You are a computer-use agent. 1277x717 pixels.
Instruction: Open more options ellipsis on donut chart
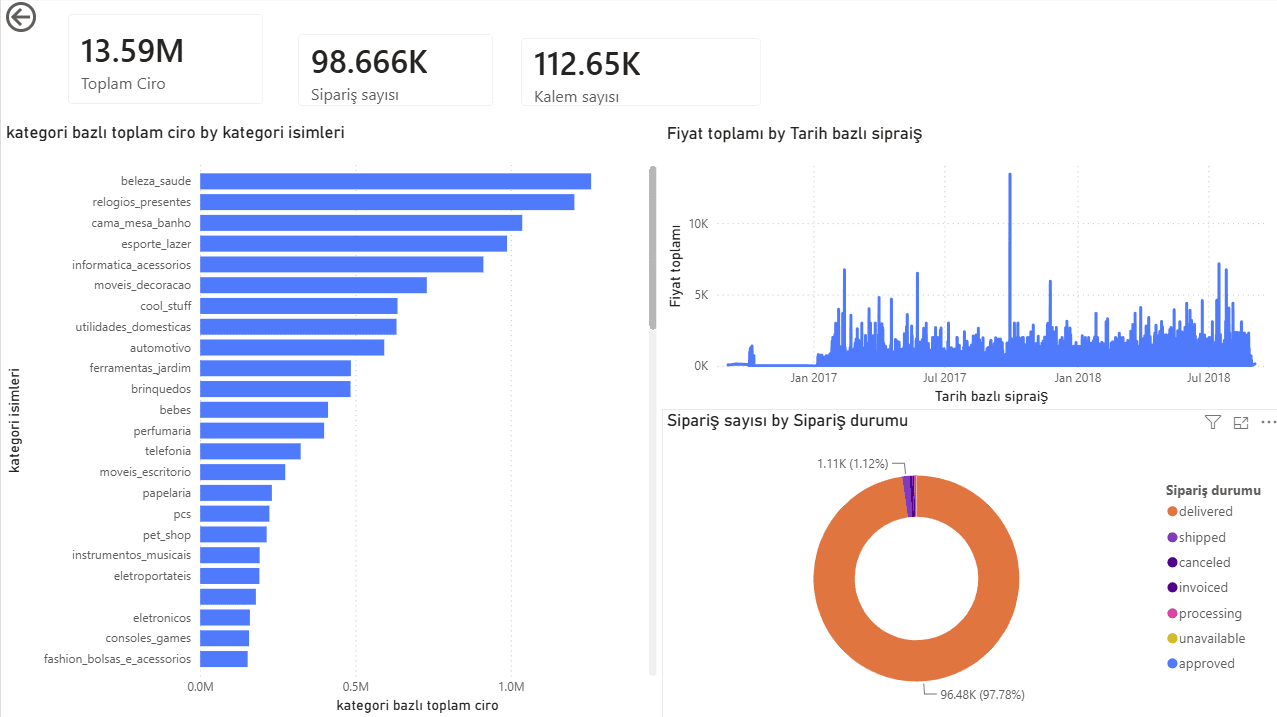pyautogui.click(x=1269, y=423)
